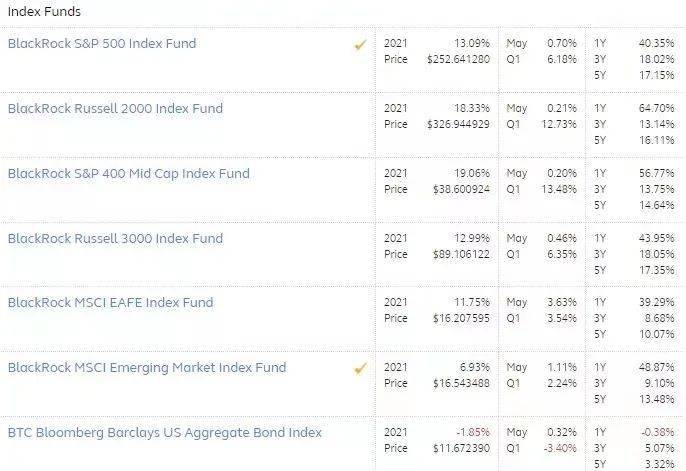686x471 pixels.
Task: Select S&P 500 price $252.641280
Action: pyautogui.click(x=458, y=59)
